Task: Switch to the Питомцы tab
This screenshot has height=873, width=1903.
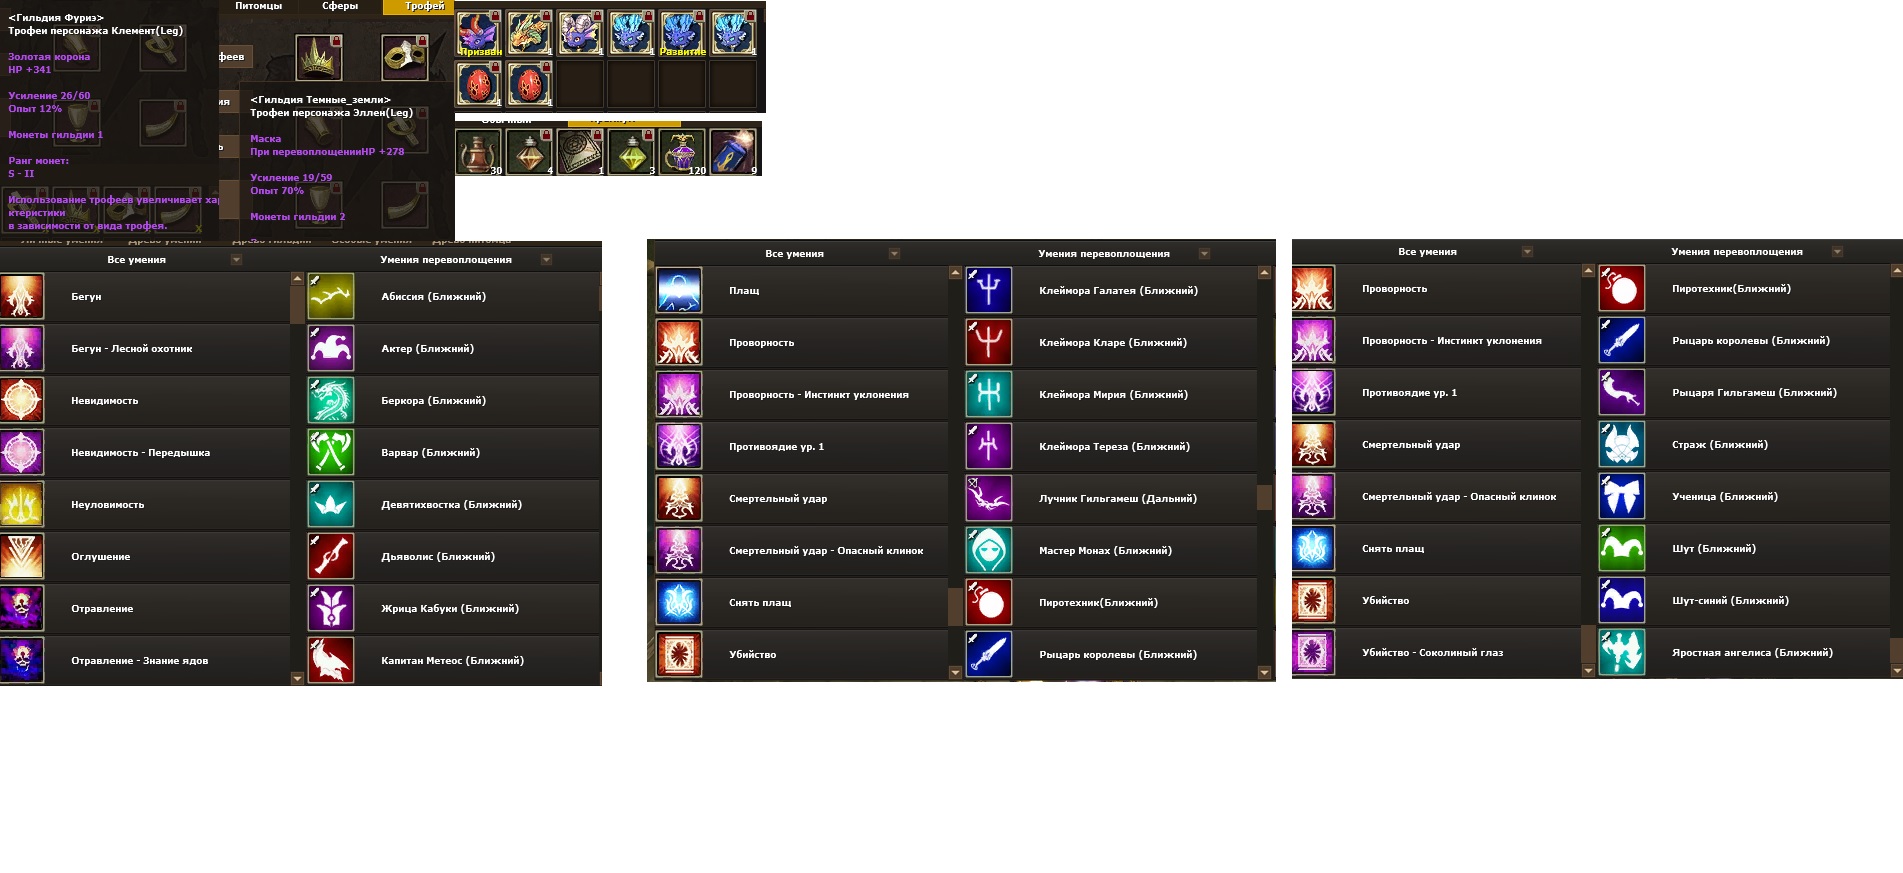Action: click(259, 6)
